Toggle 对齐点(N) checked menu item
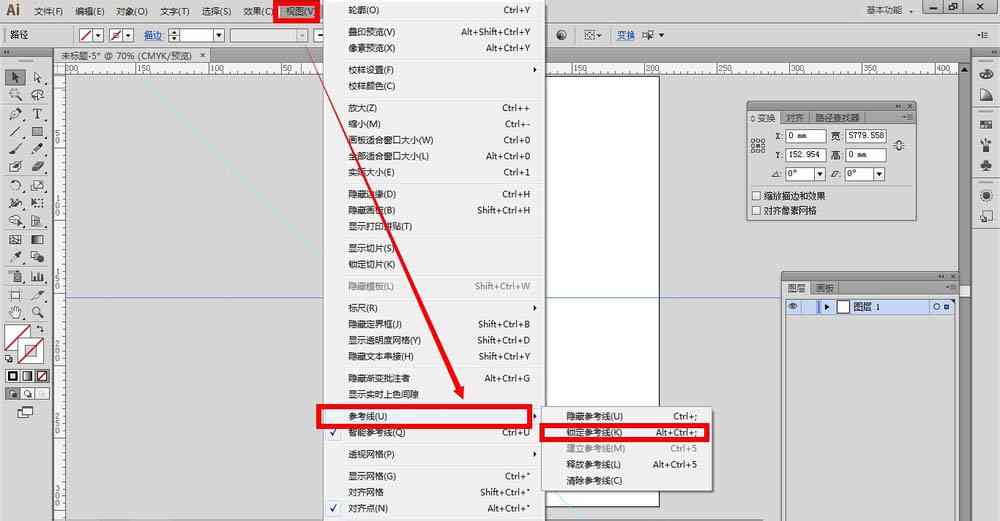This screenshot has width=1000, height=521. 434,508
